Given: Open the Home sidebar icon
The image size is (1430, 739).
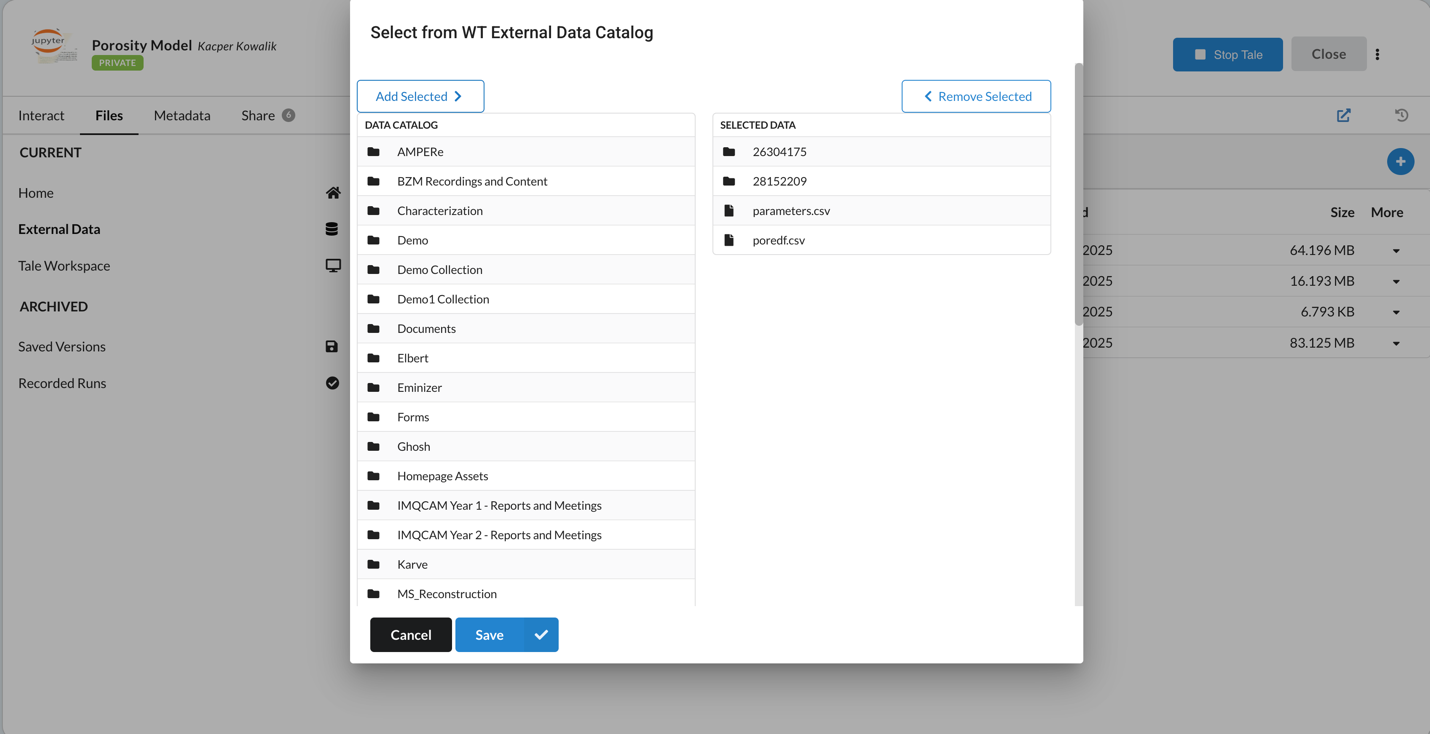Looking at the screenshot, I should point(333,192).
